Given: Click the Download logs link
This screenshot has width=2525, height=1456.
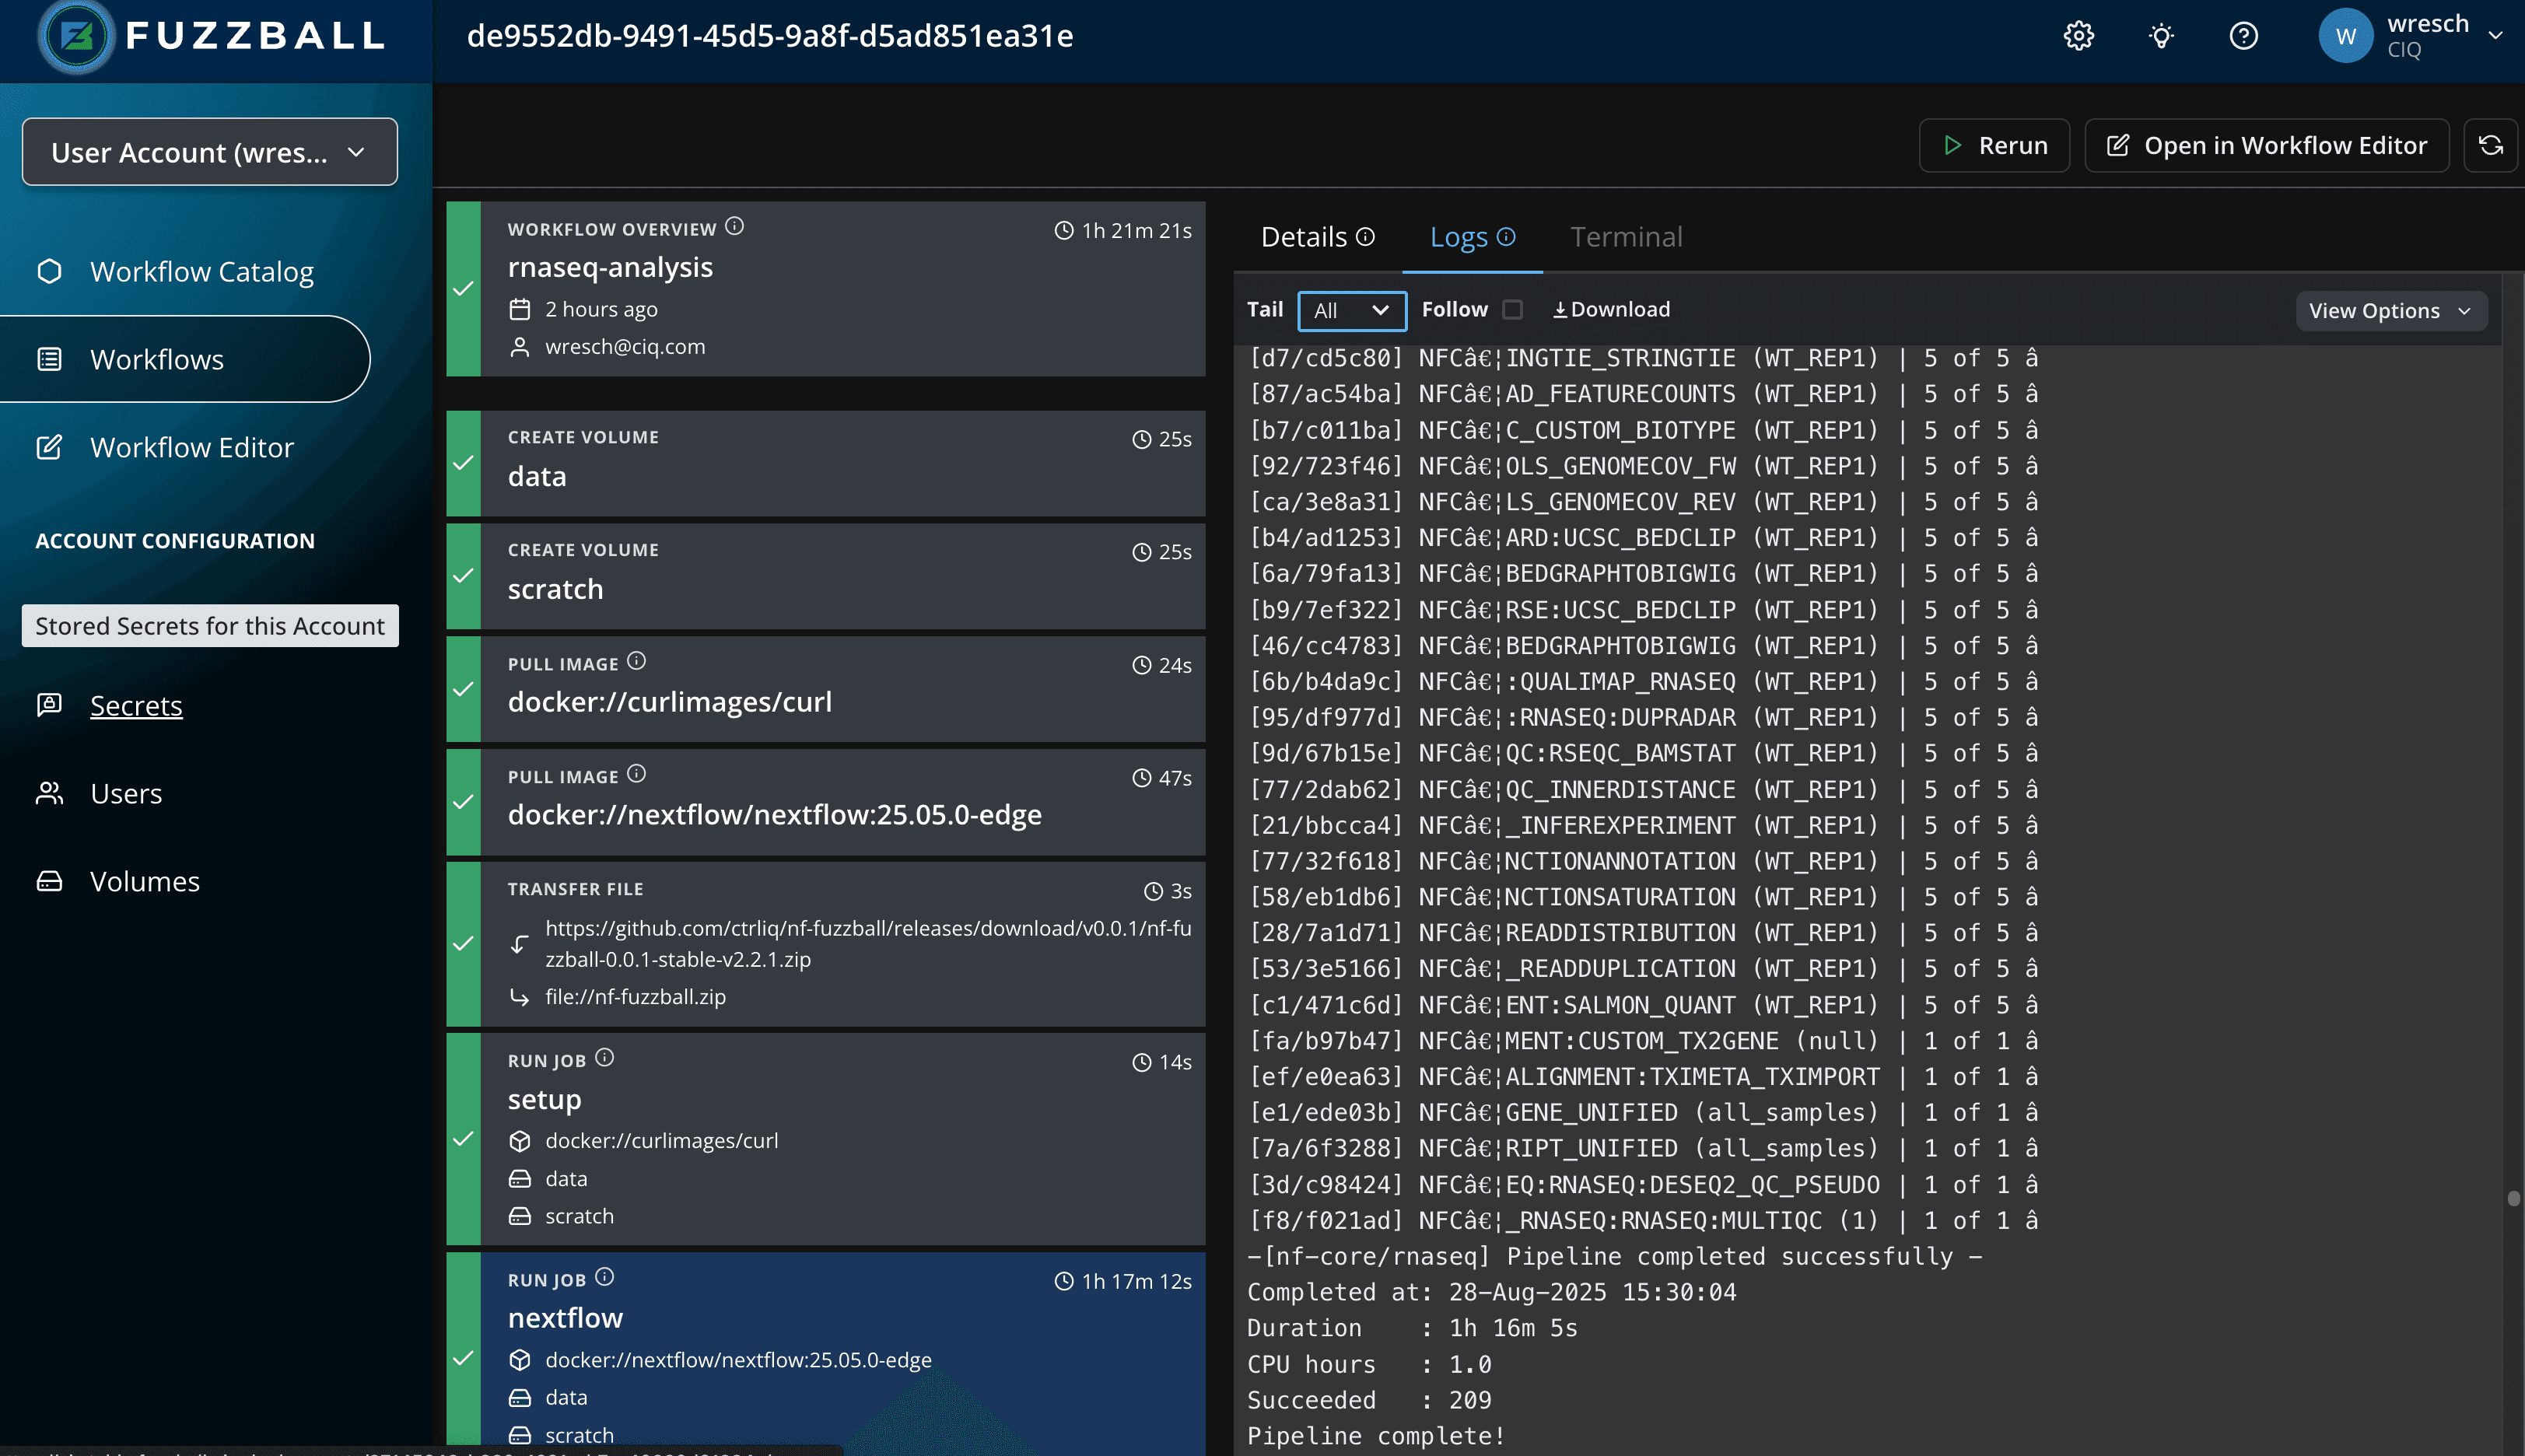Looking at the screenshot, I should pos(1610,310).
